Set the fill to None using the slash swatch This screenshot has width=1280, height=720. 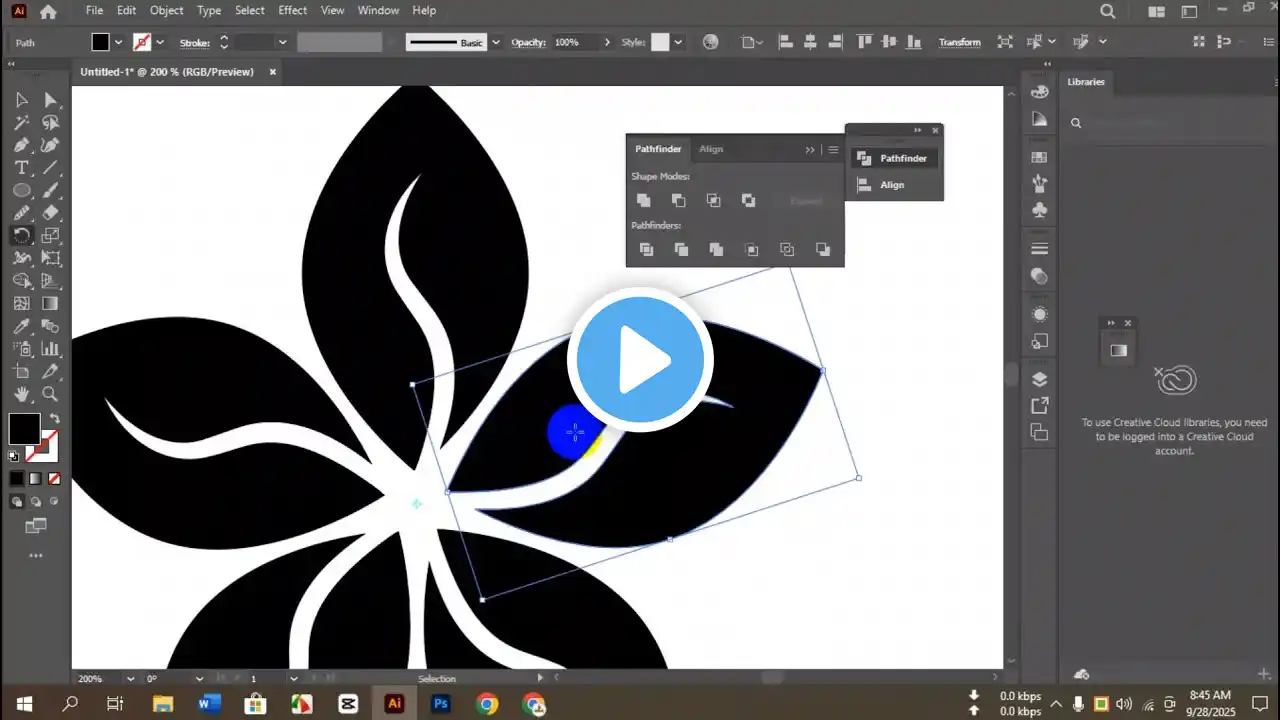(54, 478)
